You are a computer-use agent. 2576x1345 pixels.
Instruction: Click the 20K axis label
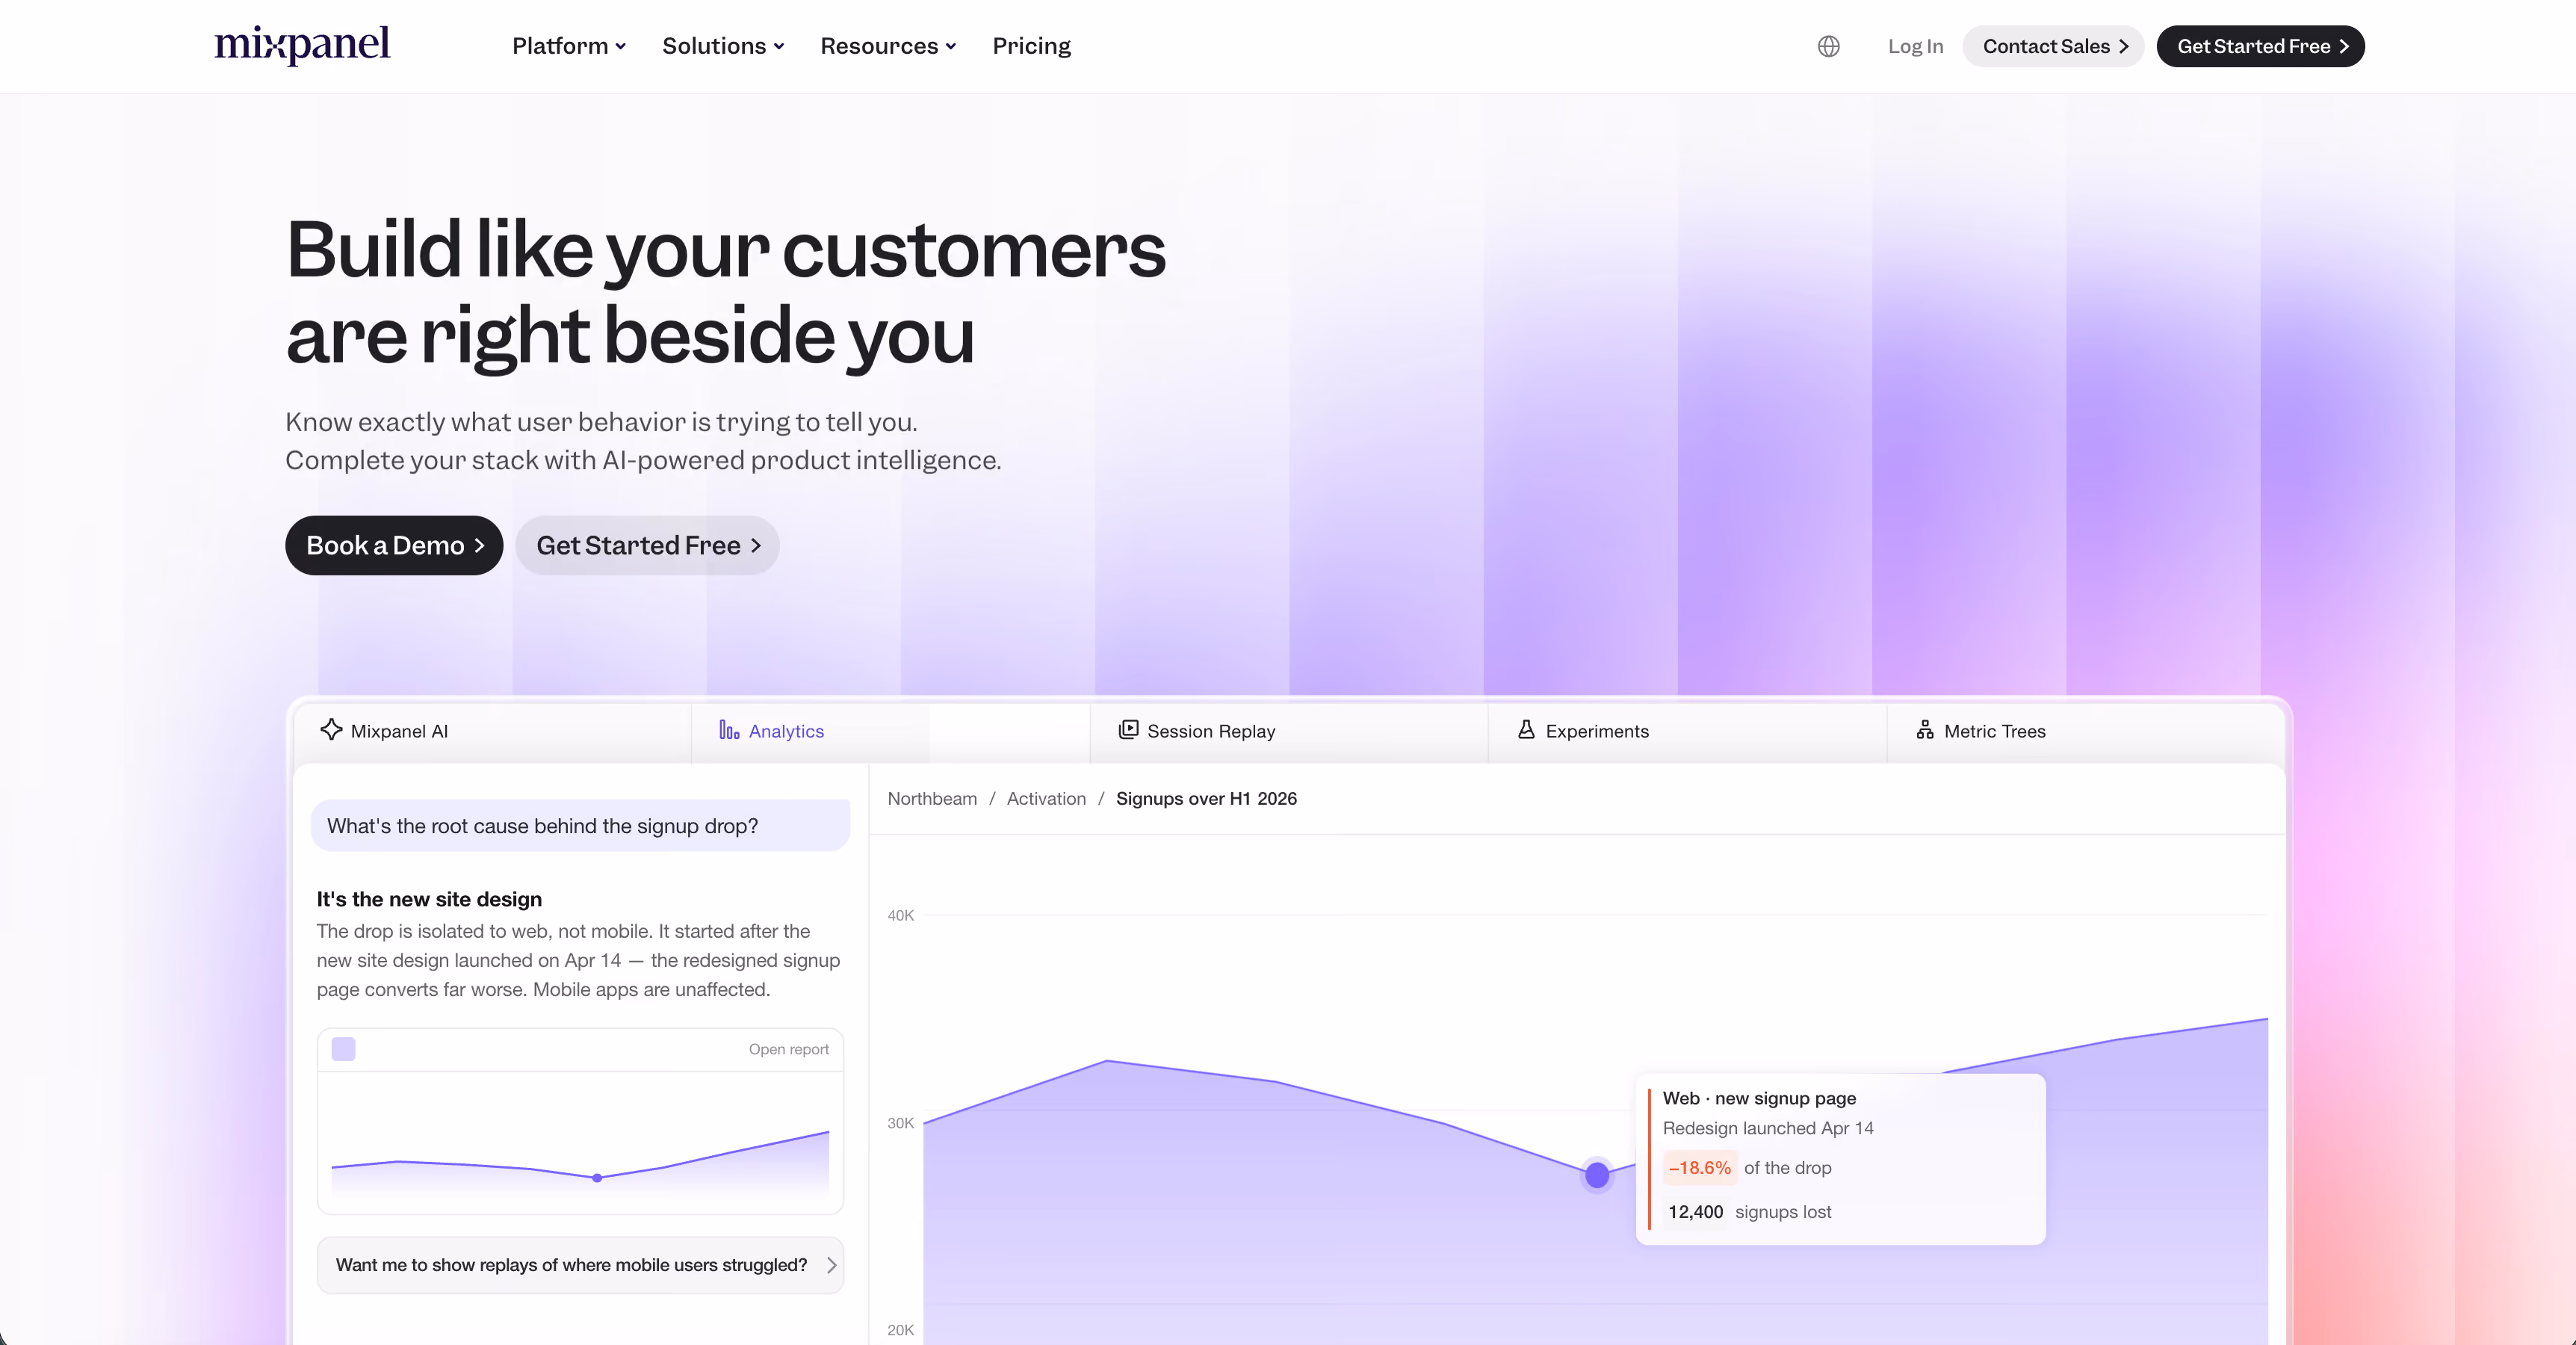900,1330
